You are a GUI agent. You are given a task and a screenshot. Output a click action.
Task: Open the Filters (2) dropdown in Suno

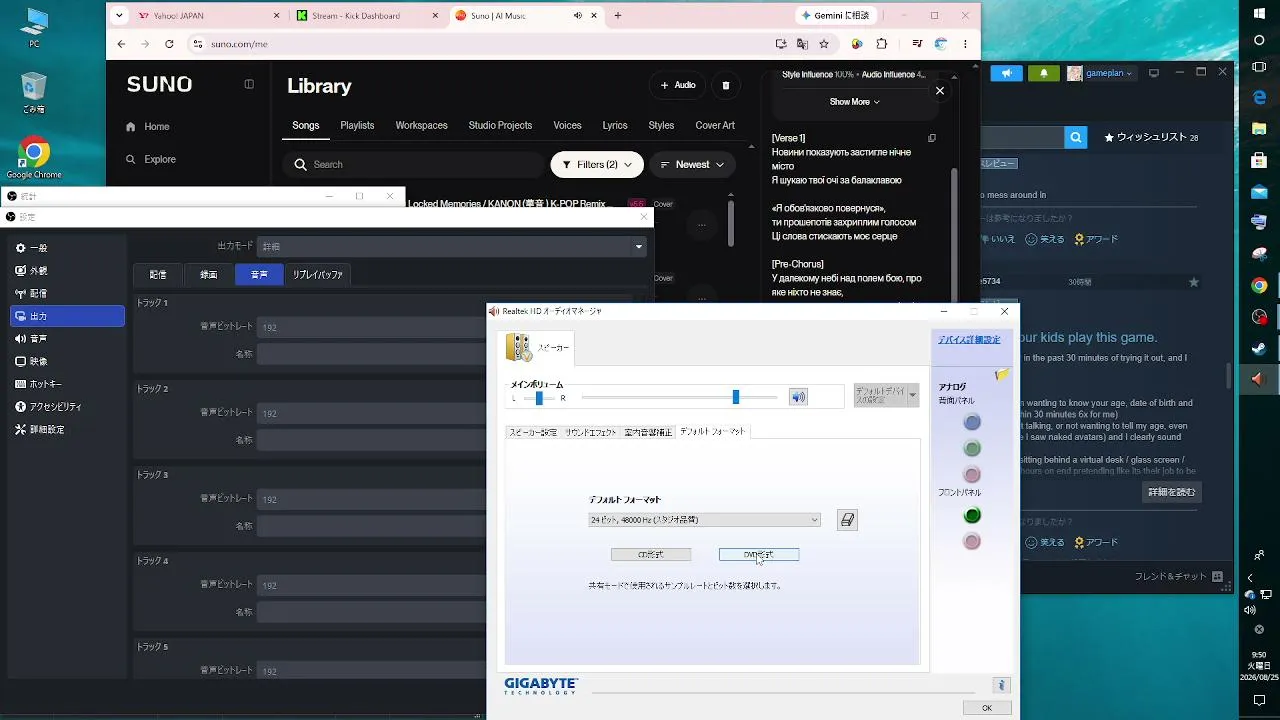pos(597,165)
